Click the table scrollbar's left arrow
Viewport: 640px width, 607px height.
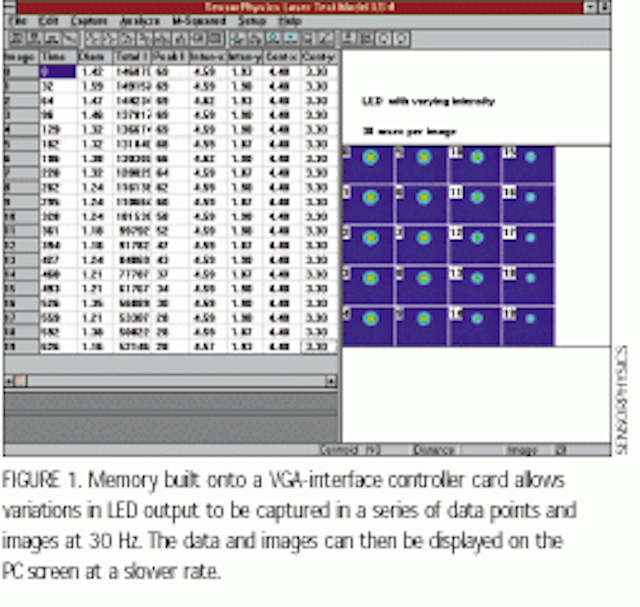(9, 381)
